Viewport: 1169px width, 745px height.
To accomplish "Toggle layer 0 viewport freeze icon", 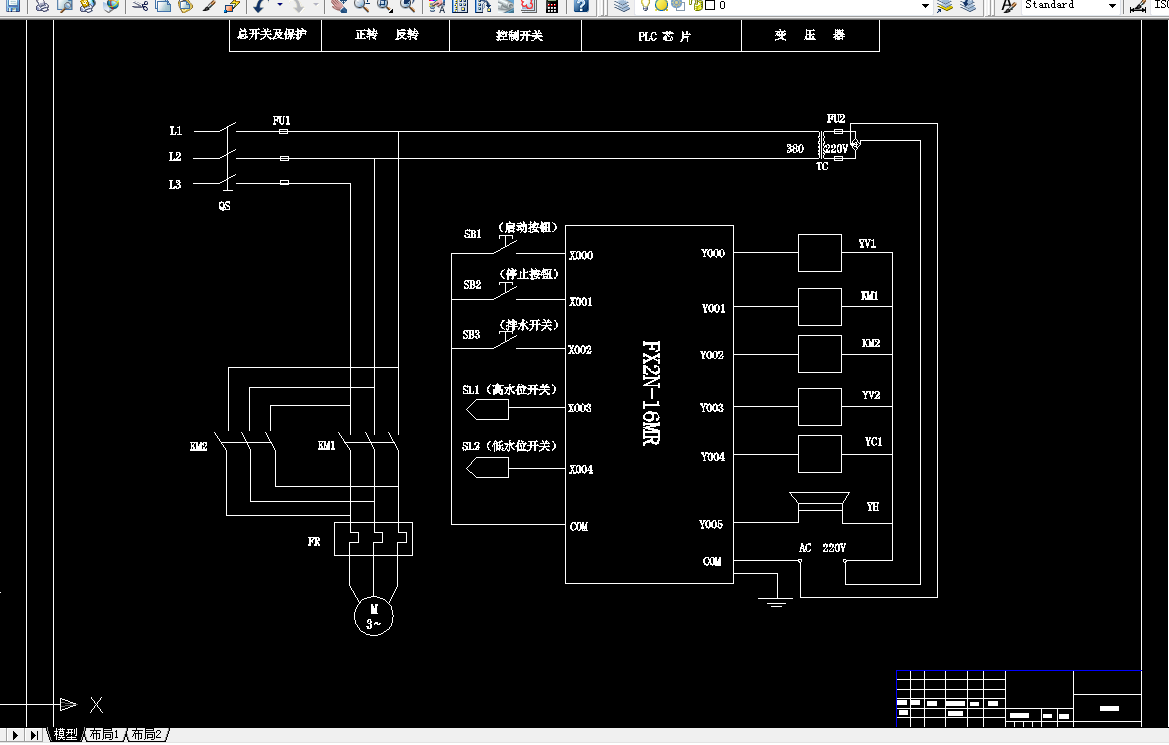I will click(x=678, y=6).
